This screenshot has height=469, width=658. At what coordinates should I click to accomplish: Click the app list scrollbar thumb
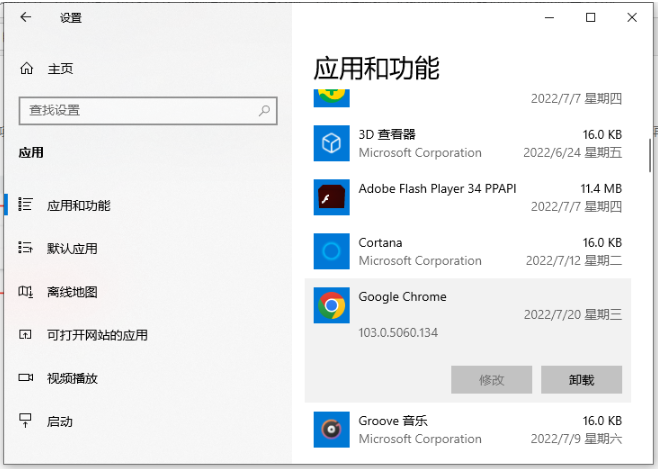point(650,155)
